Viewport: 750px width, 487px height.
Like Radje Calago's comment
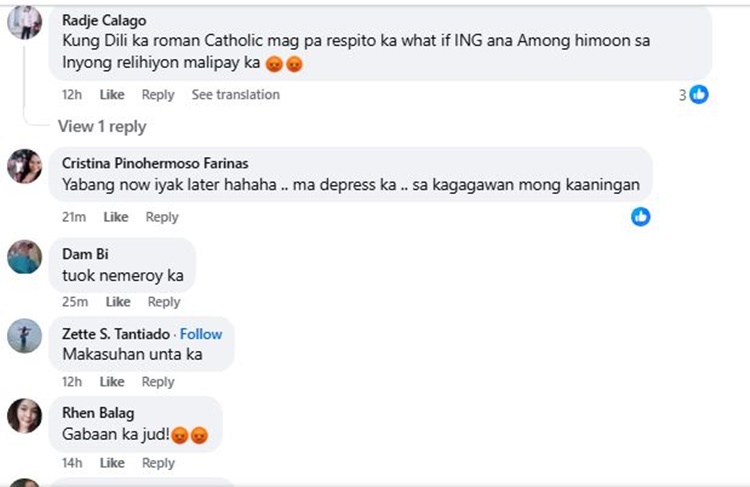112,95
